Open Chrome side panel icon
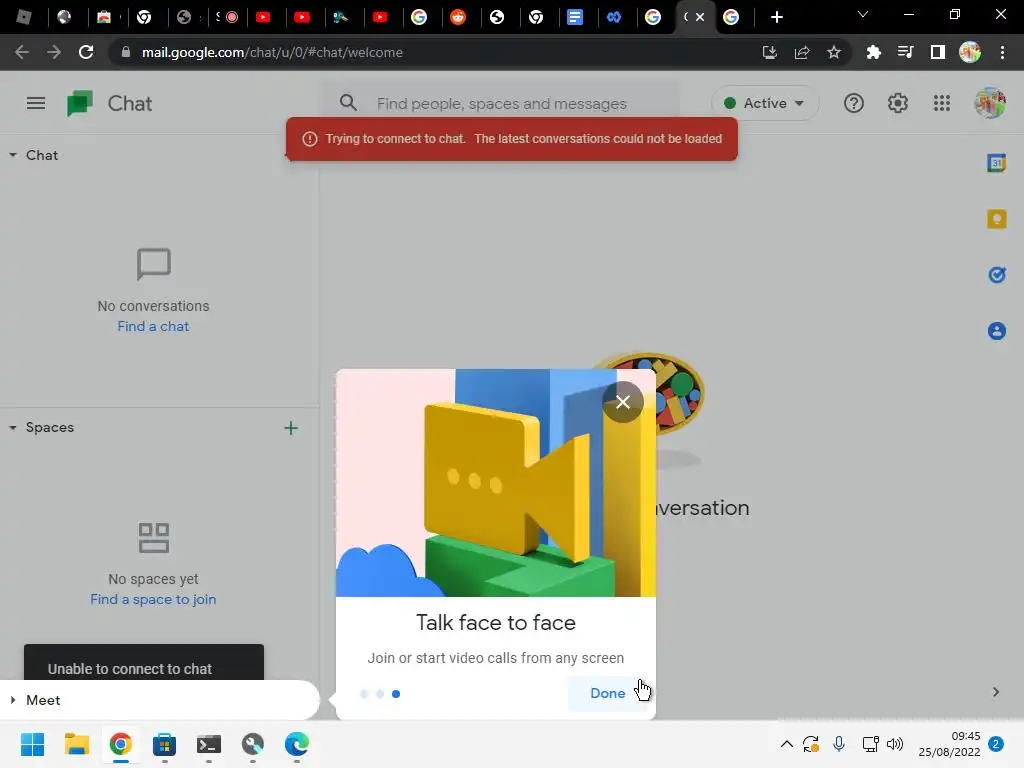 pos(938,52)
